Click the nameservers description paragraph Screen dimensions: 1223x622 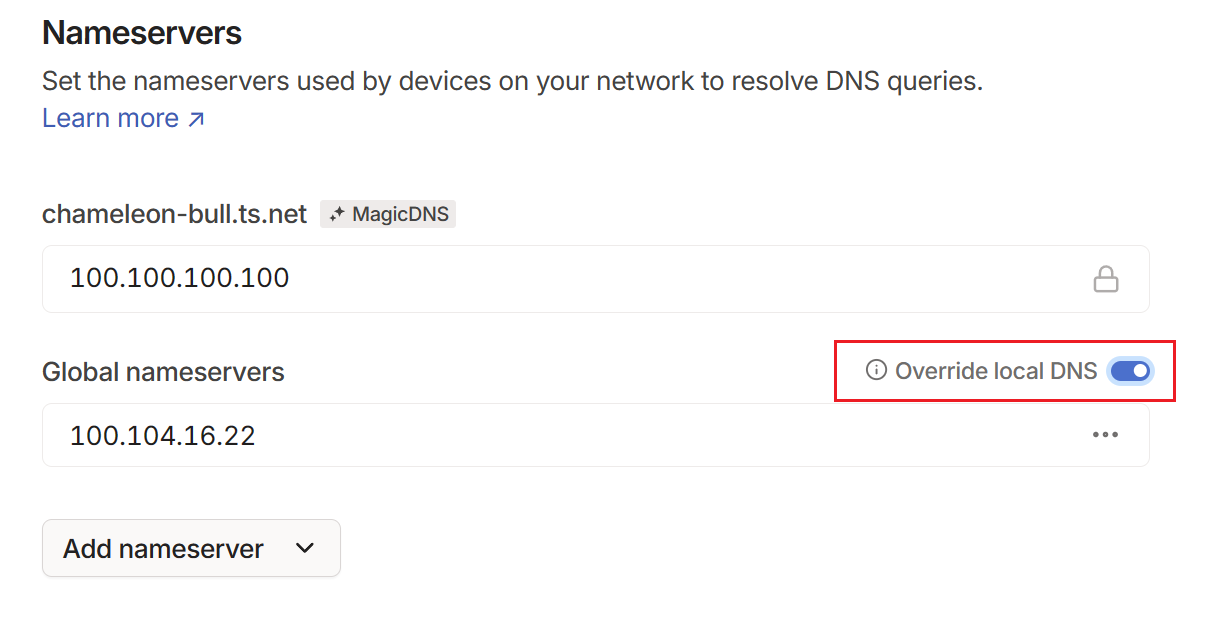(x=512, y=81)
